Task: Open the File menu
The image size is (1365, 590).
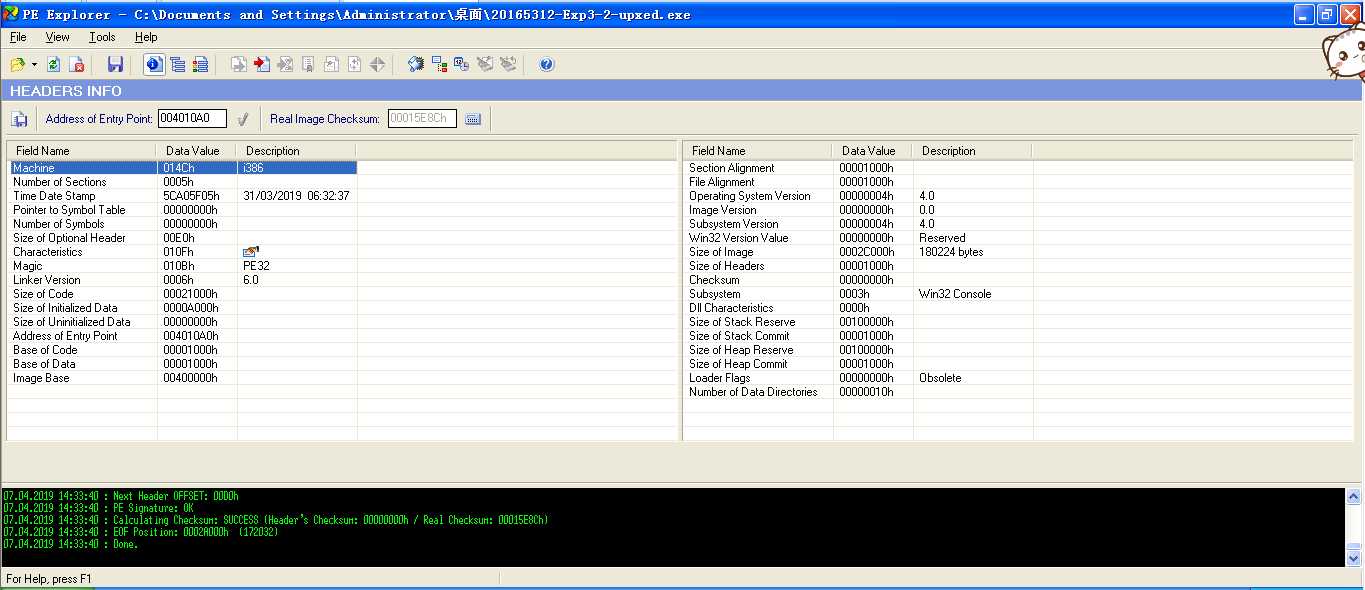Action: point(18,37)
